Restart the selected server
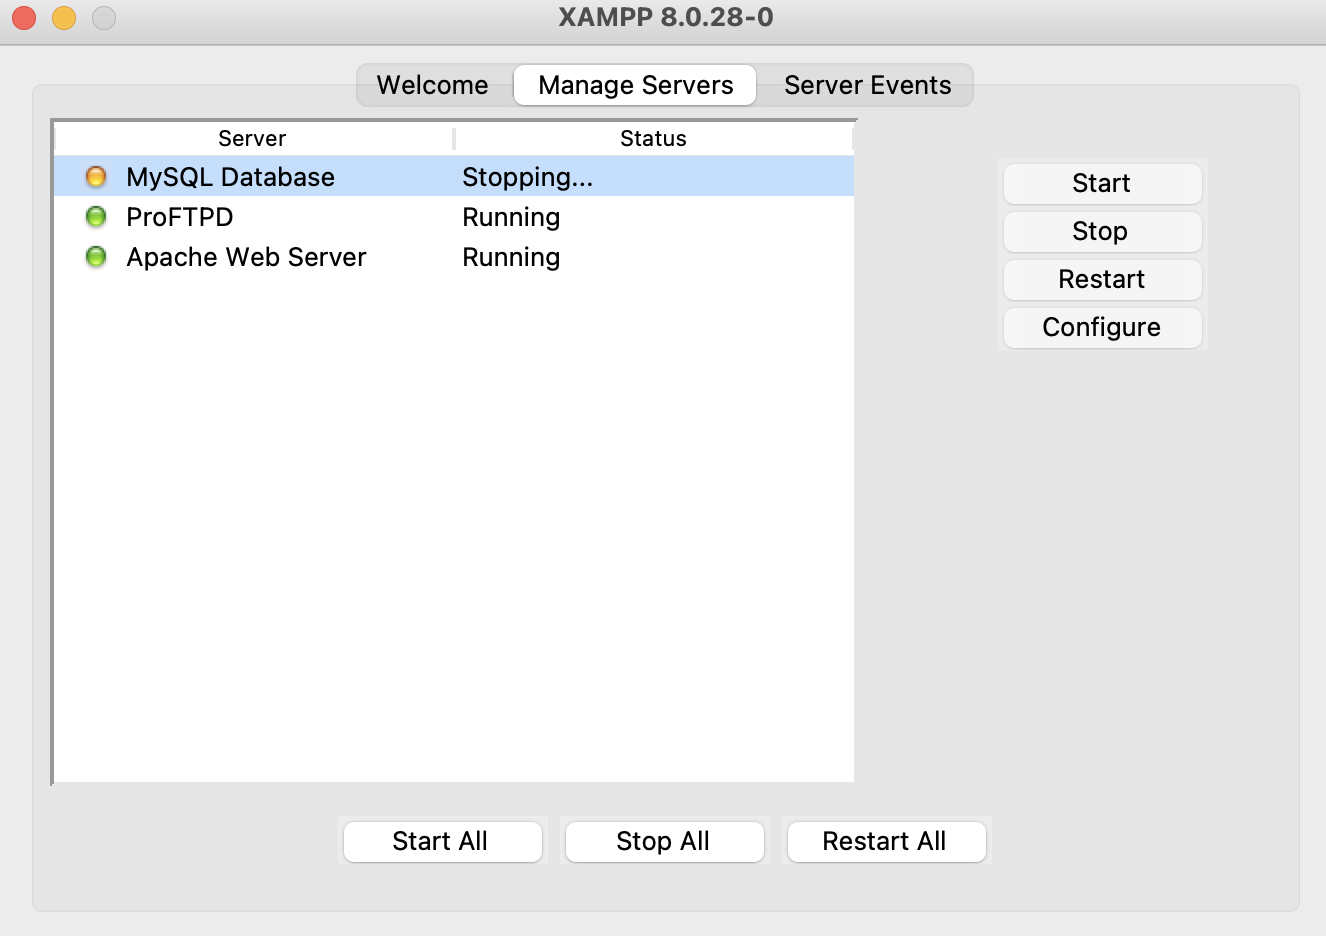Image resolution: width=1326 pixels, height=936 pixels. click(x=1101, y=279)
